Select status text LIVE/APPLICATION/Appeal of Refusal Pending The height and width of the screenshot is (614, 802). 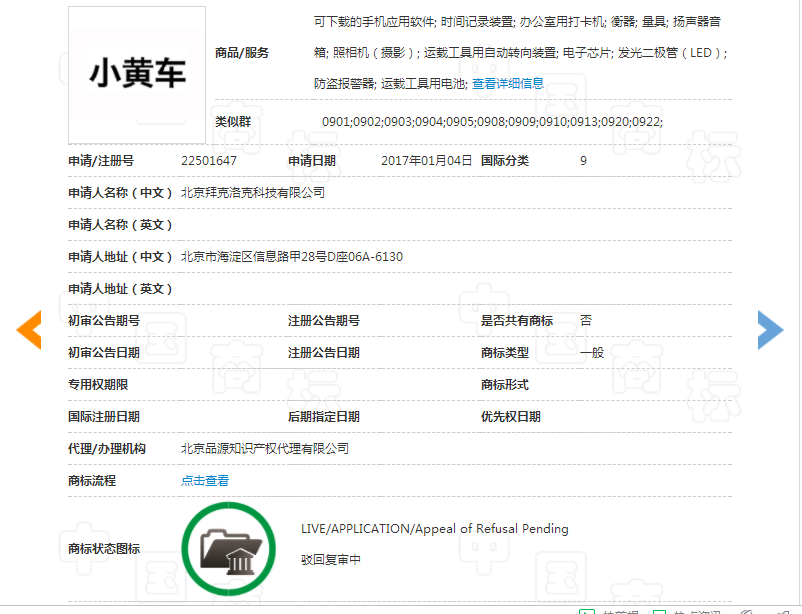click(435, 529)
